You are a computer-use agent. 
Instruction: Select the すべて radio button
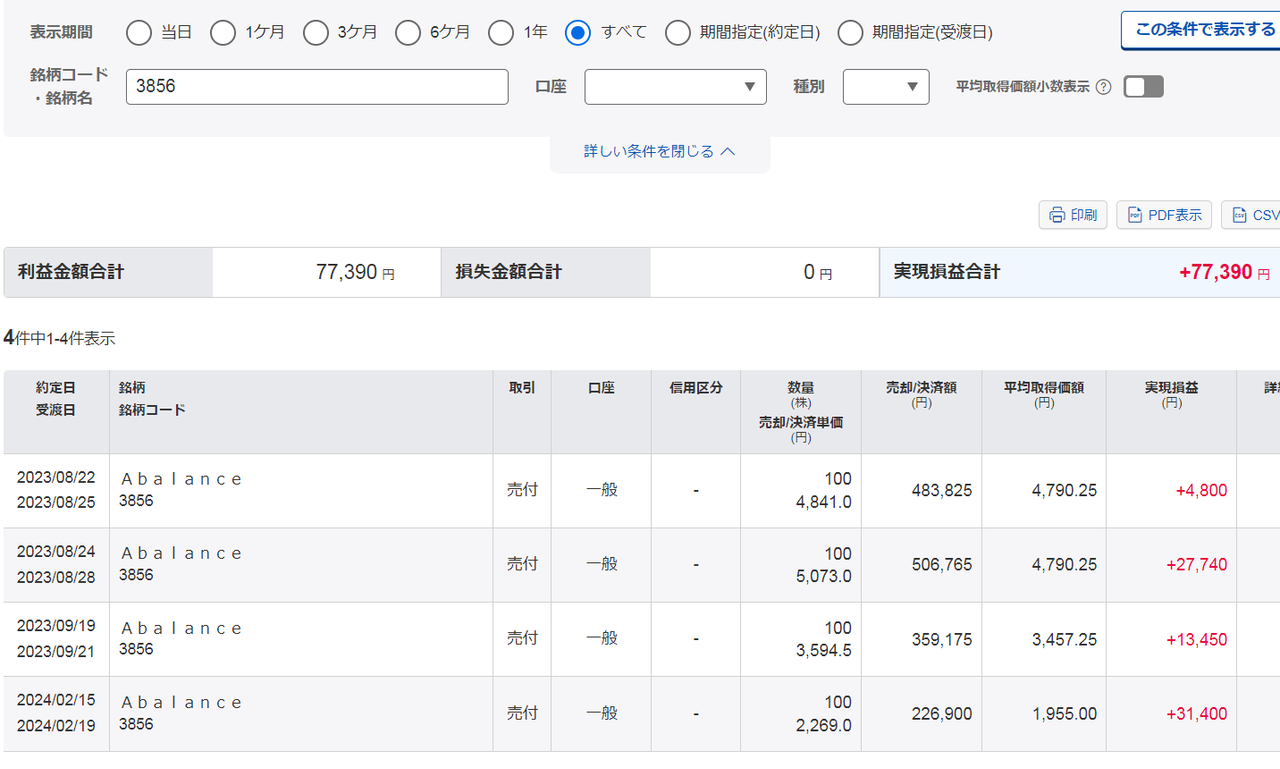[x=578, y=33]
